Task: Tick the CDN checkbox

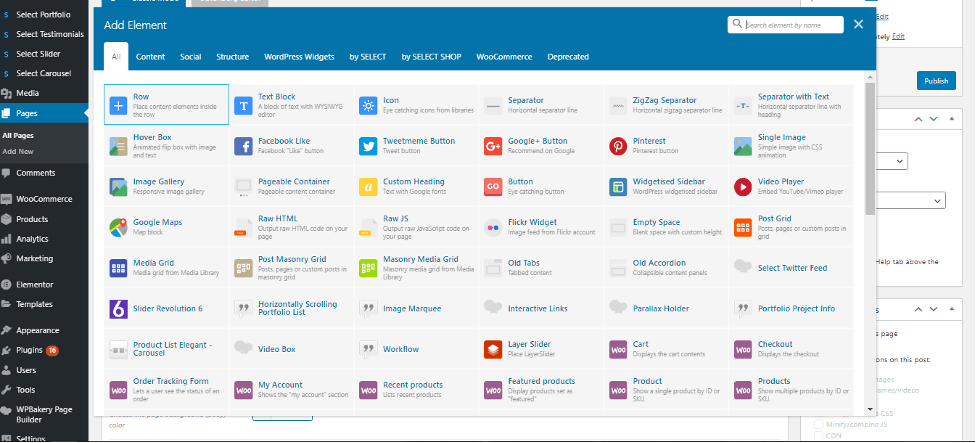Action: point(819,437)
